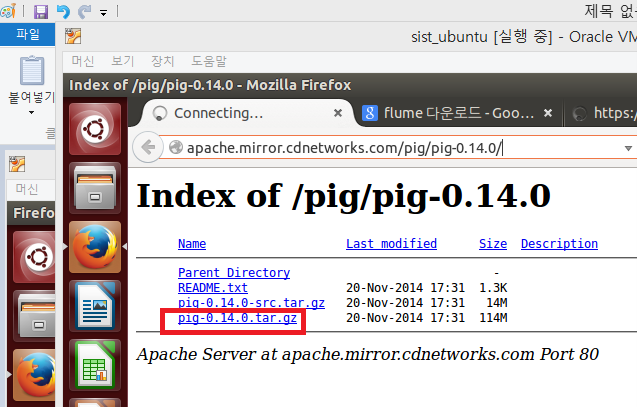Click the Redo arrow icon

pyautogui.click(x=84, y=12)
